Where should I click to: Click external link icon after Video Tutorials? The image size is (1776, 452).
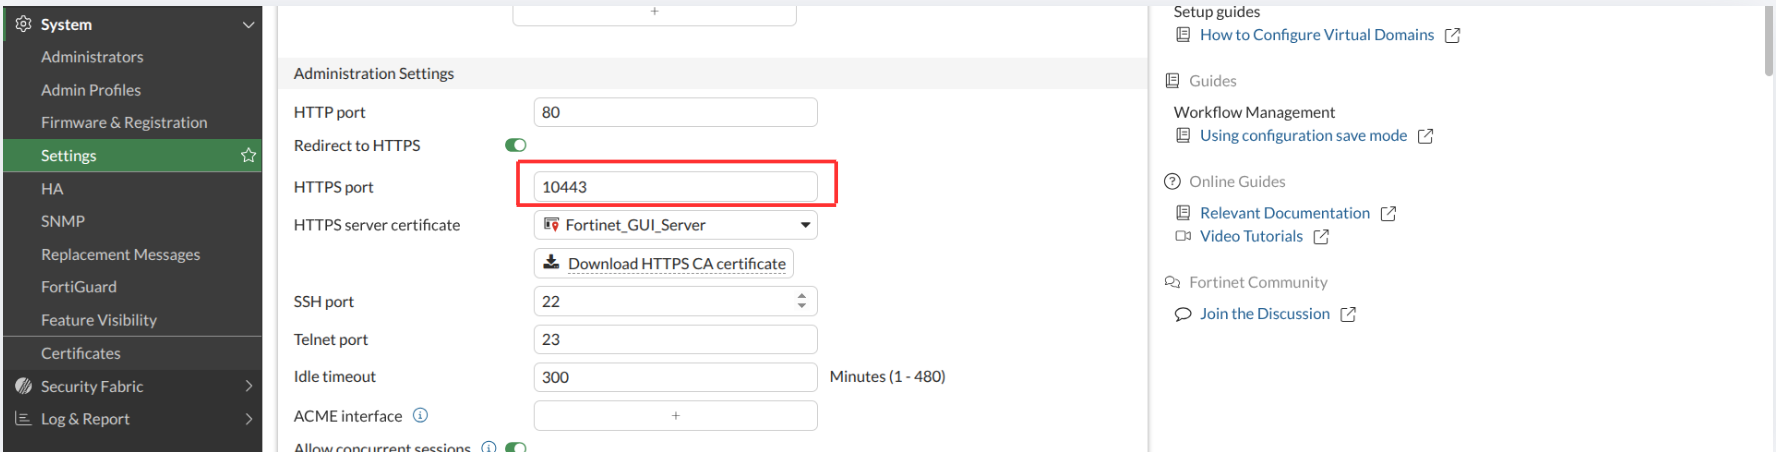click(x=1322, y=237)
